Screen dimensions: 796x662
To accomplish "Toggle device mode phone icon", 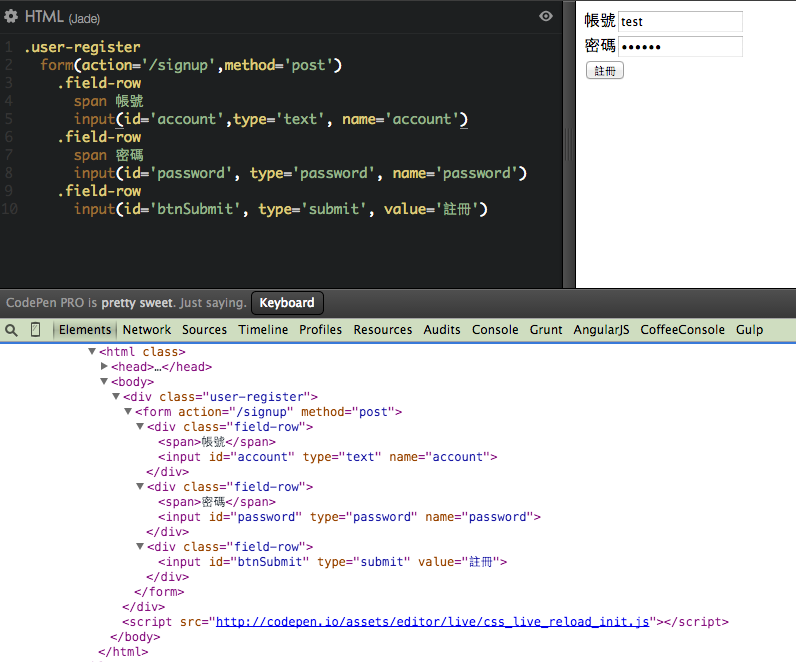I will [36, 330].
